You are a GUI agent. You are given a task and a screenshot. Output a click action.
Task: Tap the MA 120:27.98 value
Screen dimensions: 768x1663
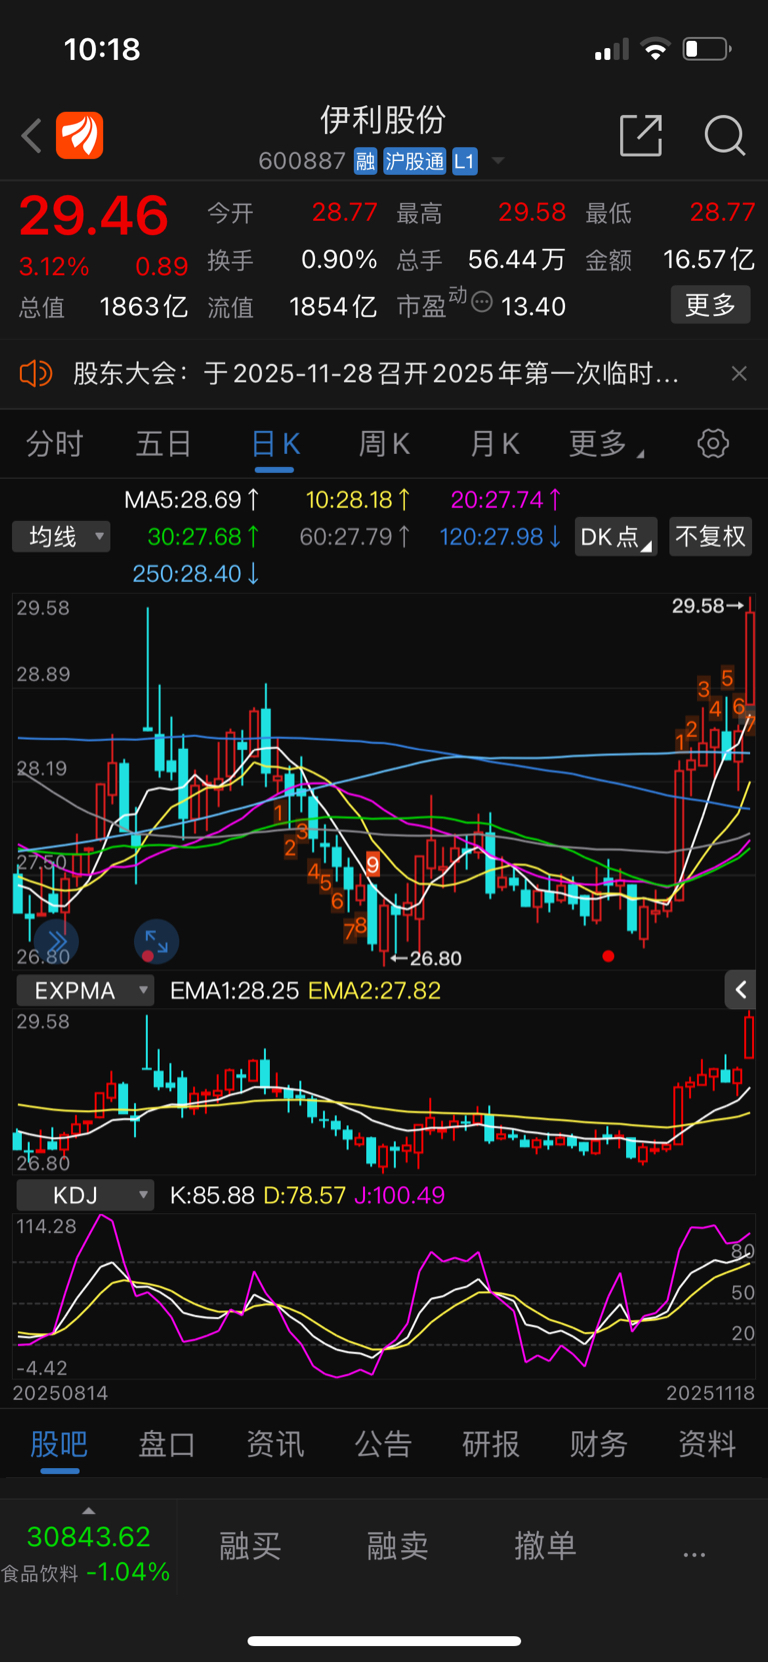[x=501, y=537]
